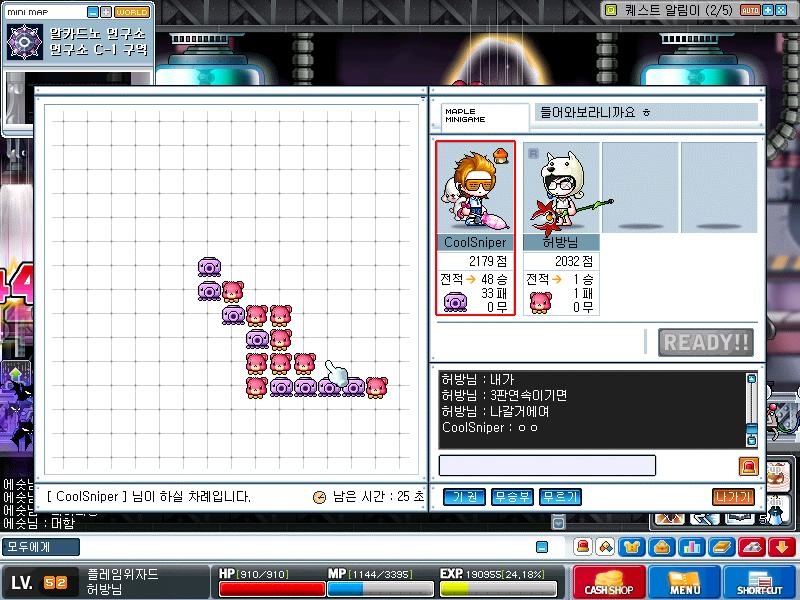Click the quest notifier grid-pattern button
Image resolution: width=800 pixels, height=600 pixels.
(x=781, y=10)
